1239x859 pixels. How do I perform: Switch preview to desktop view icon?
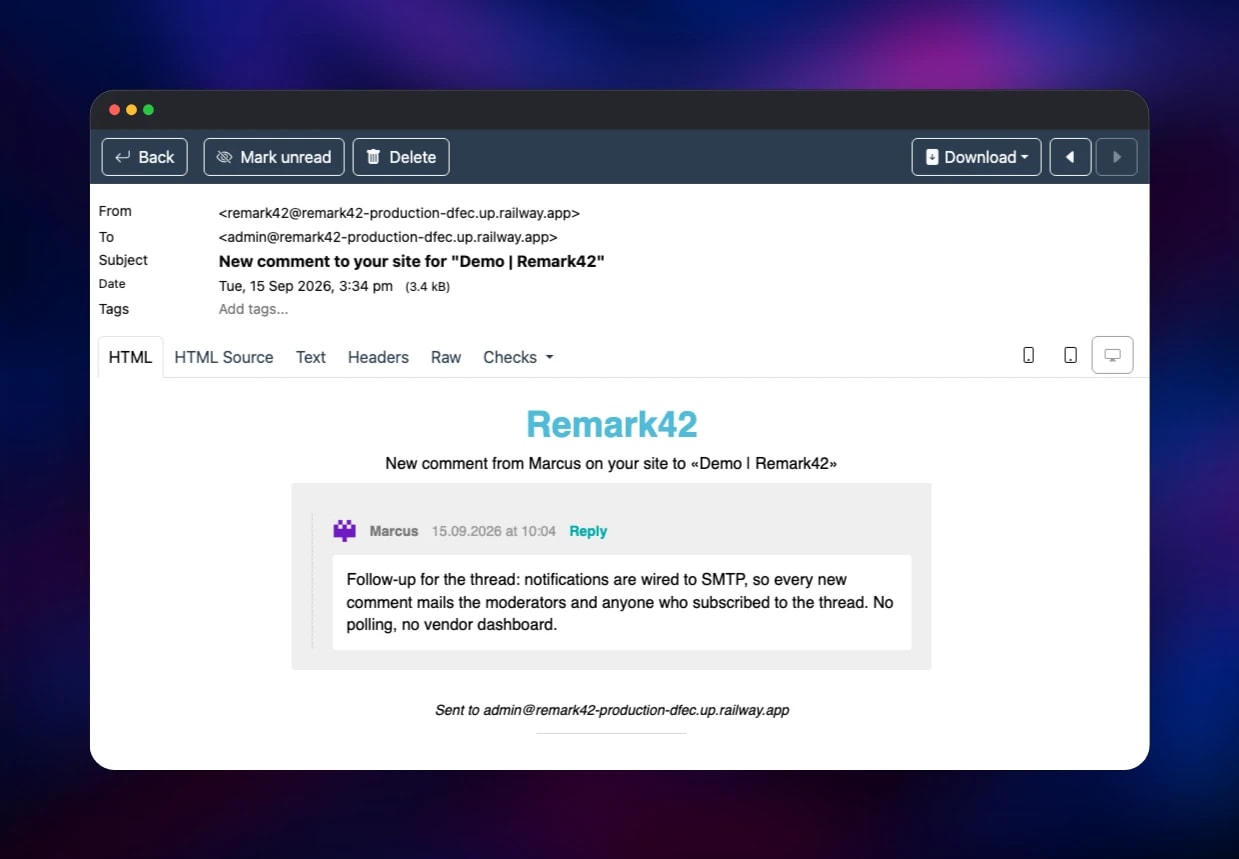(1112, 355)
